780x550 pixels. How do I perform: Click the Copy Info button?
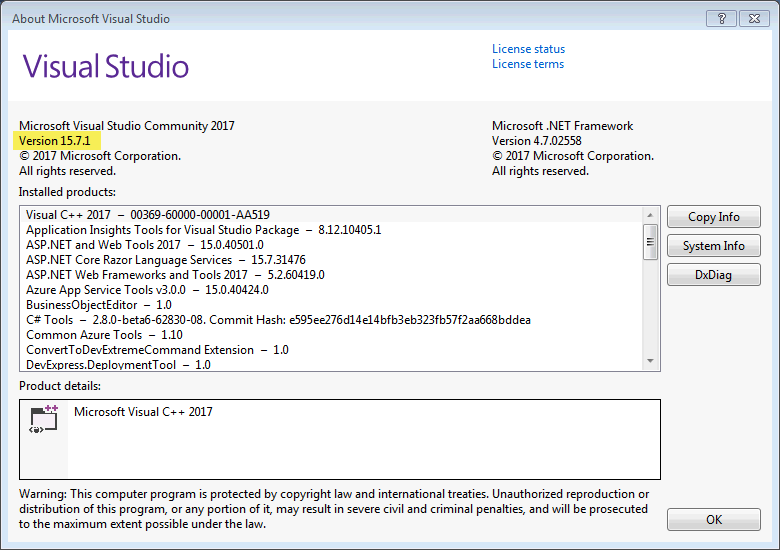pos(713,217)
